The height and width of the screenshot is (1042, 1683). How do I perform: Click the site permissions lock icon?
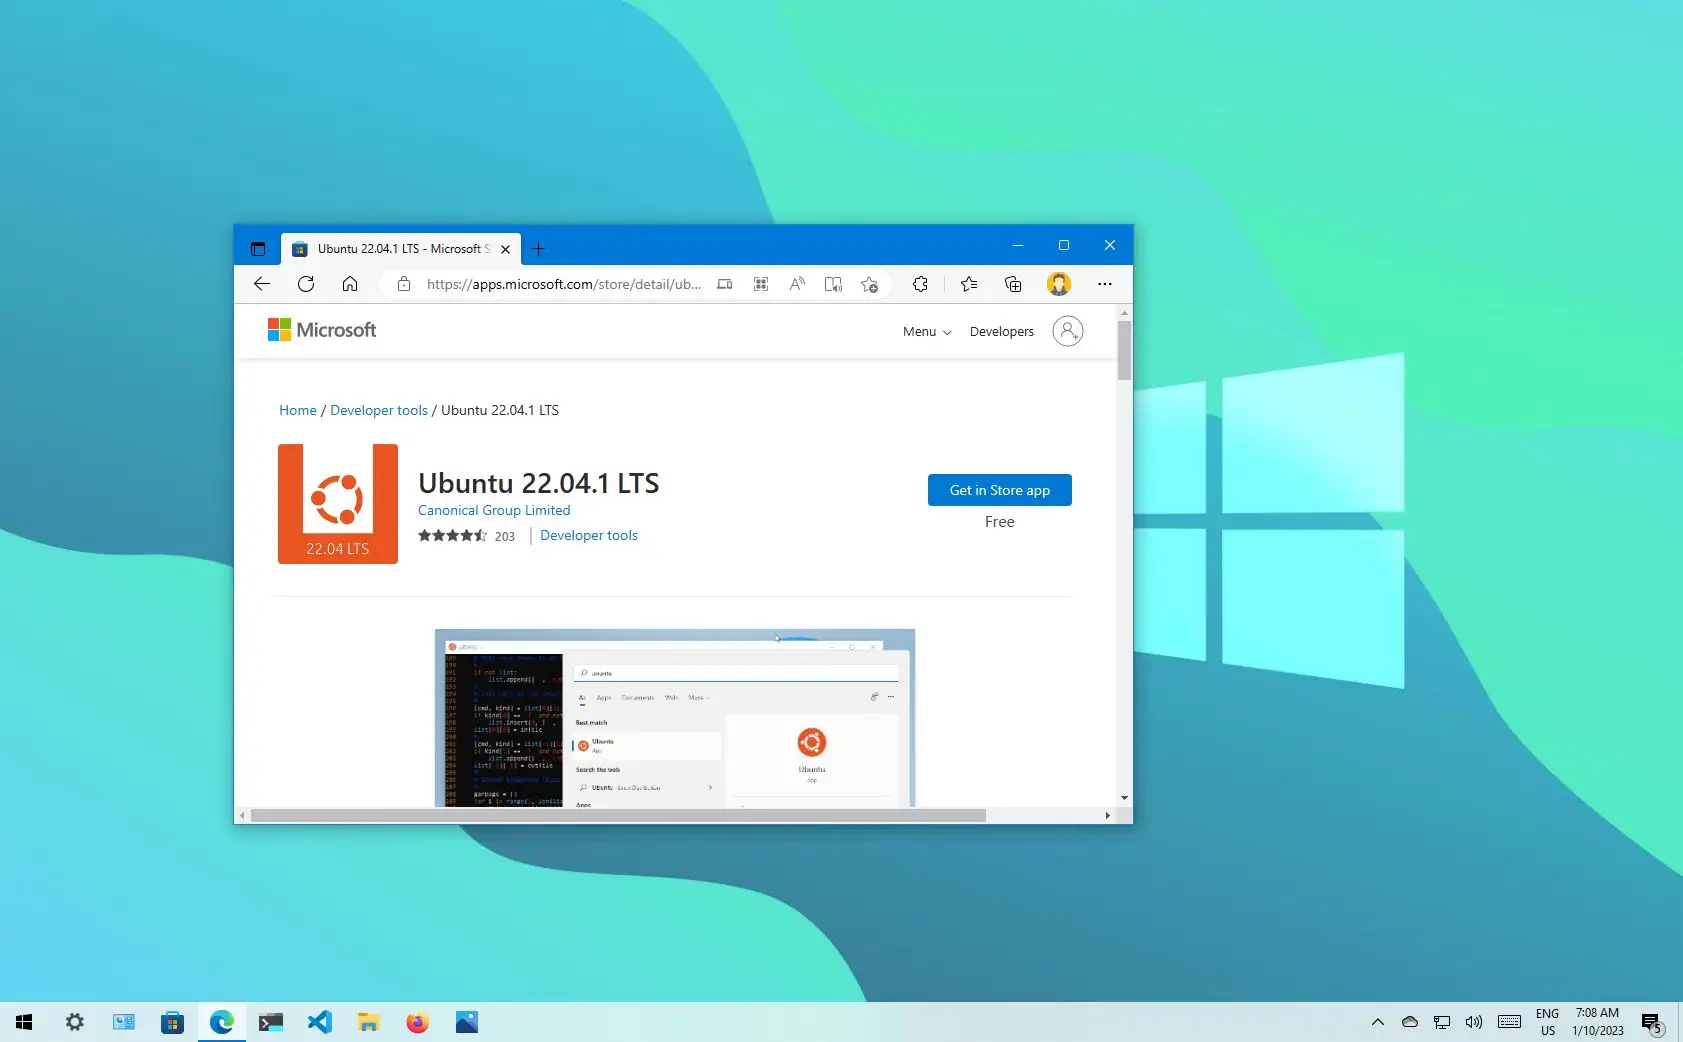(403, 284)
